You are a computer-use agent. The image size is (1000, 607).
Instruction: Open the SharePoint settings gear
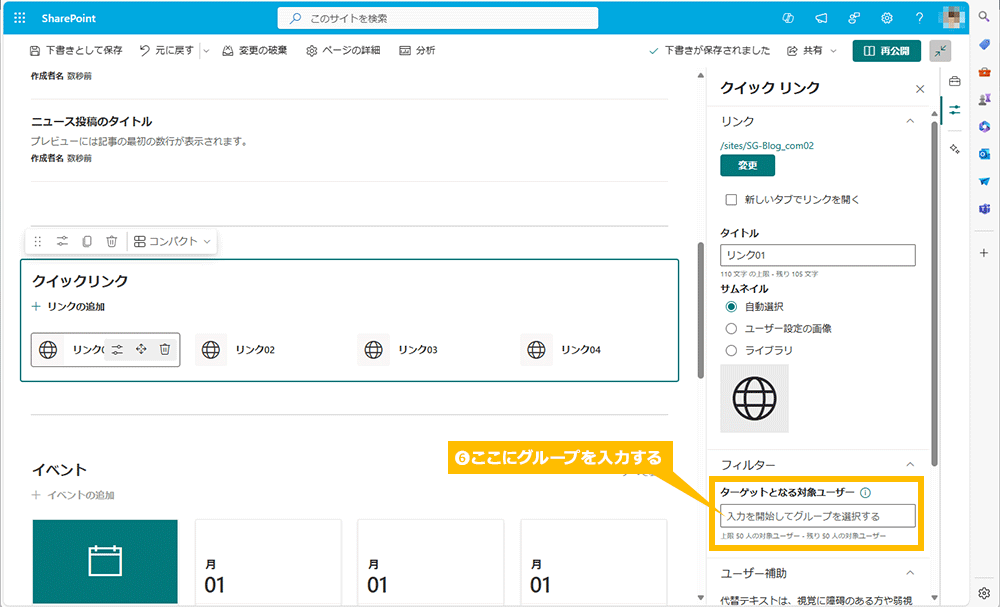click(886, 18)
